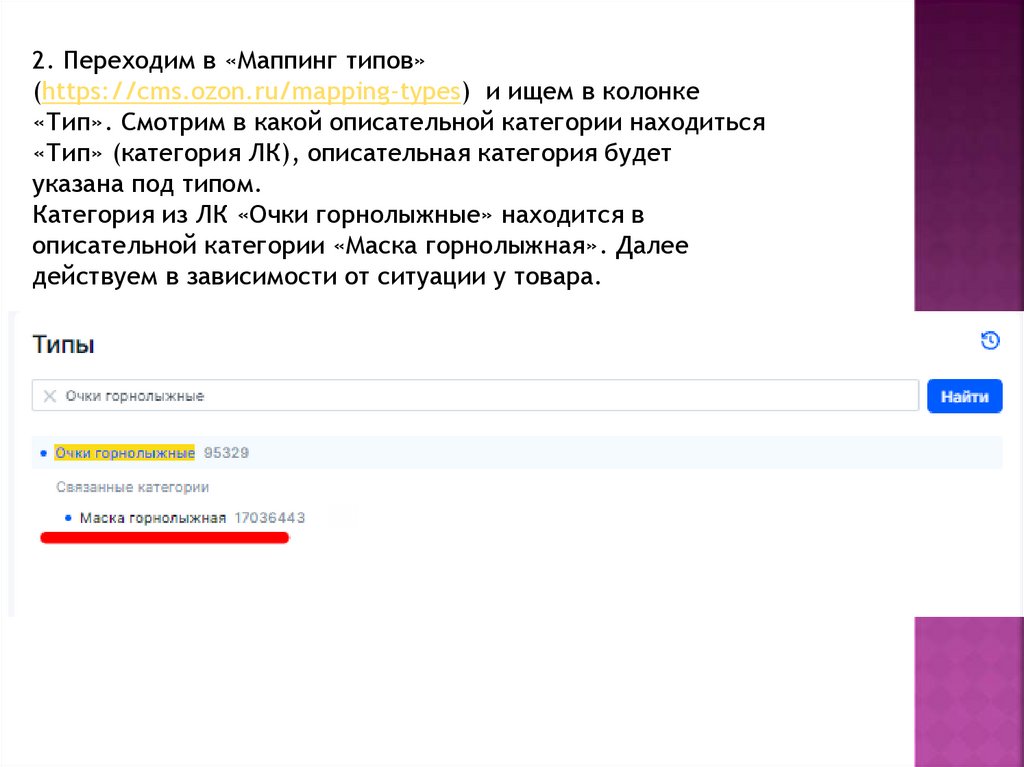The width and height of the screenshot is (1024, 767).
Task: Click the Типы page heading
Action: pos(63,345)
